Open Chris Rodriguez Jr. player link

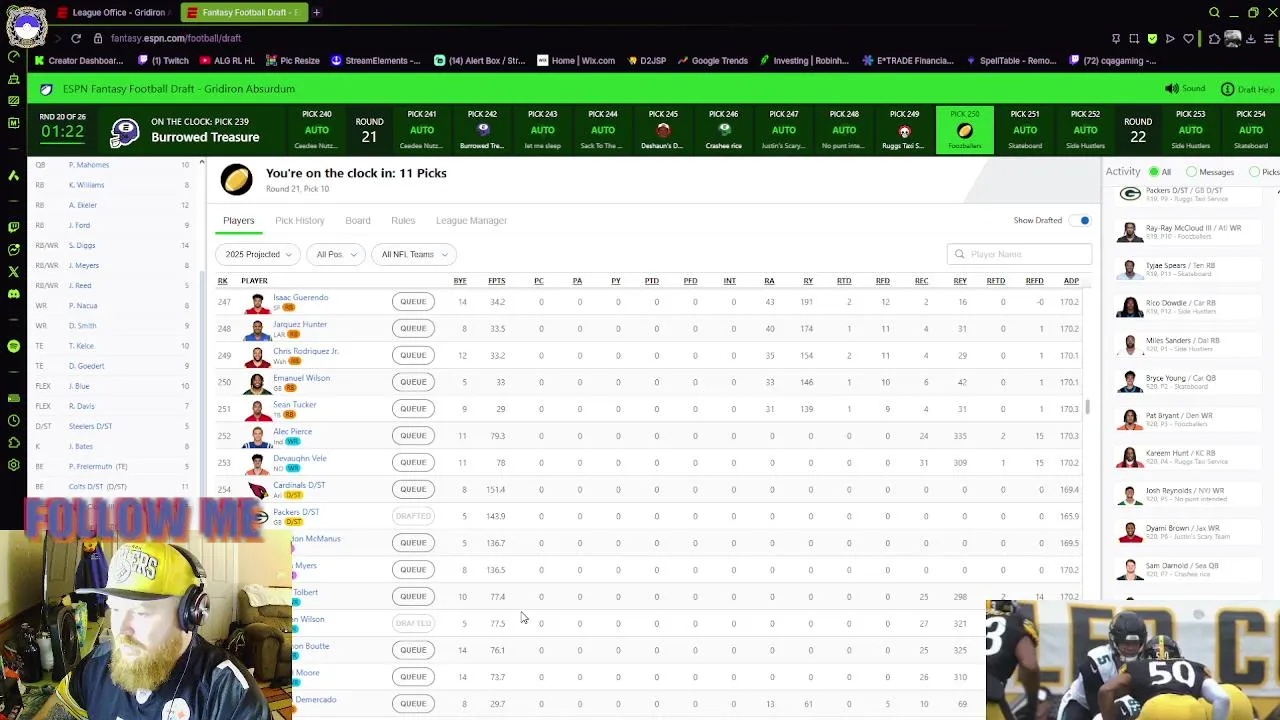[306, 351]
